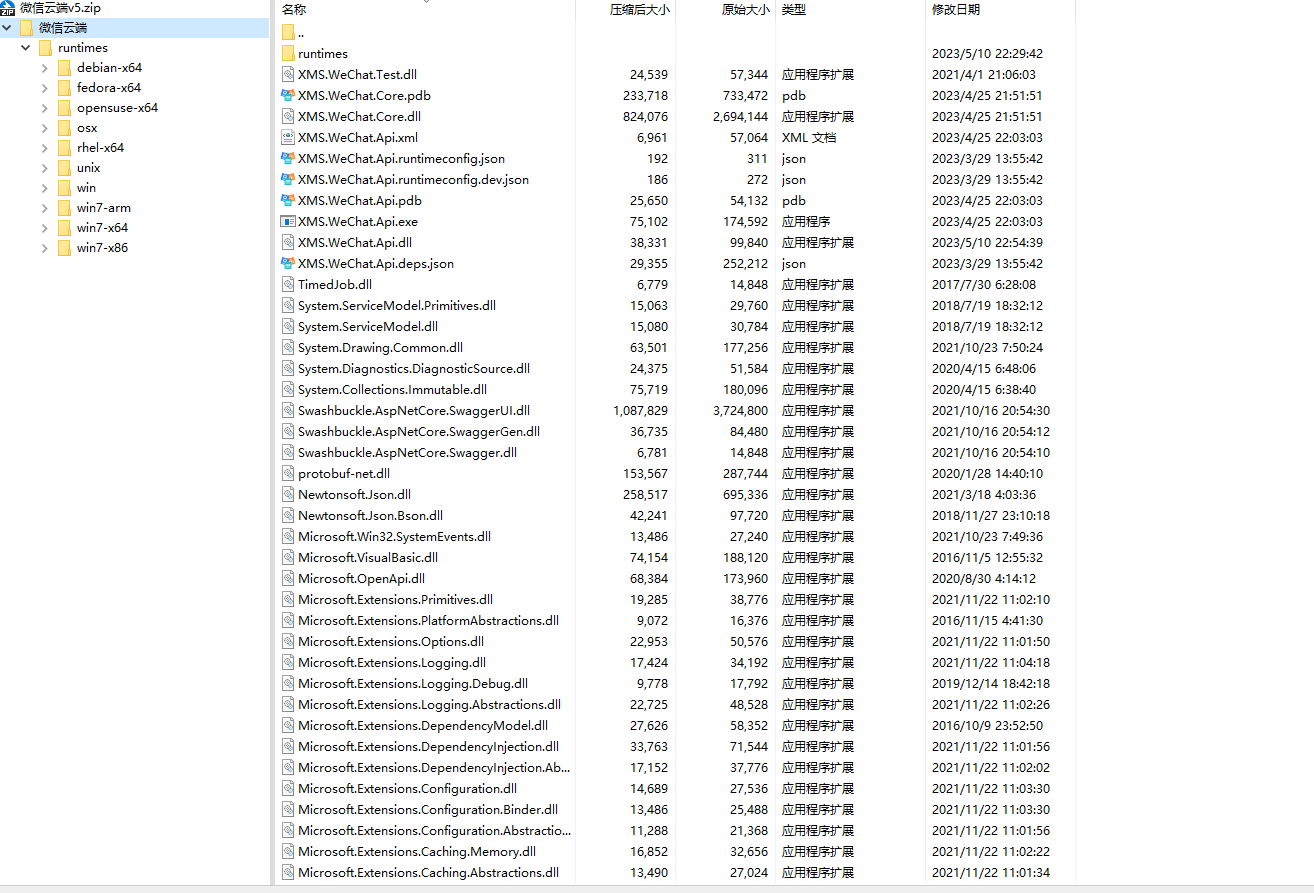Click the Microsoft.OpenApi.dll file icon
Image resolution: width=1314 pixels, height=893 pixels.
288,579
